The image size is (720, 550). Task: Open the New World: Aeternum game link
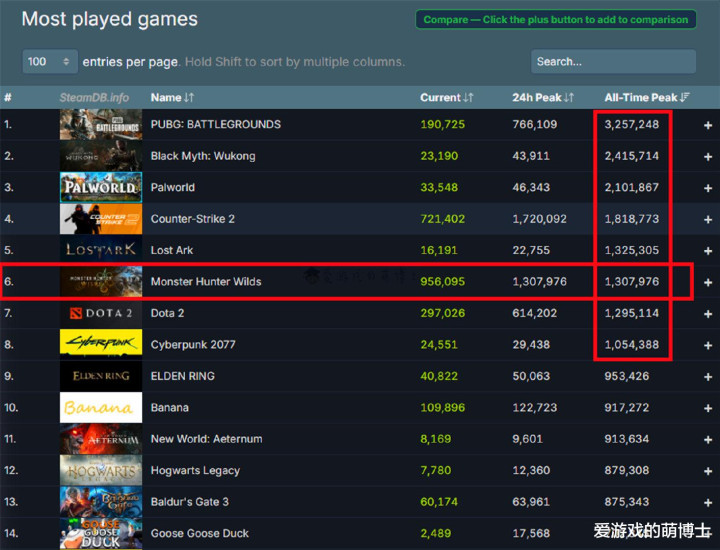[206, 439]
